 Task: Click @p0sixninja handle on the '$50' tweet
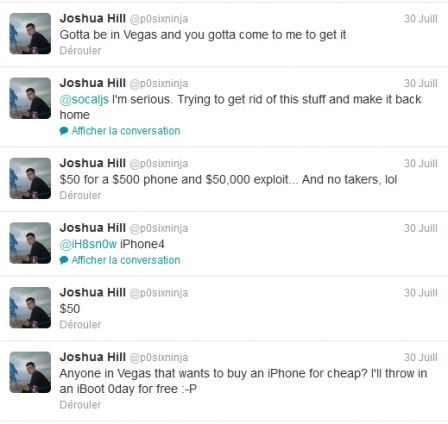tap(159, 293)
